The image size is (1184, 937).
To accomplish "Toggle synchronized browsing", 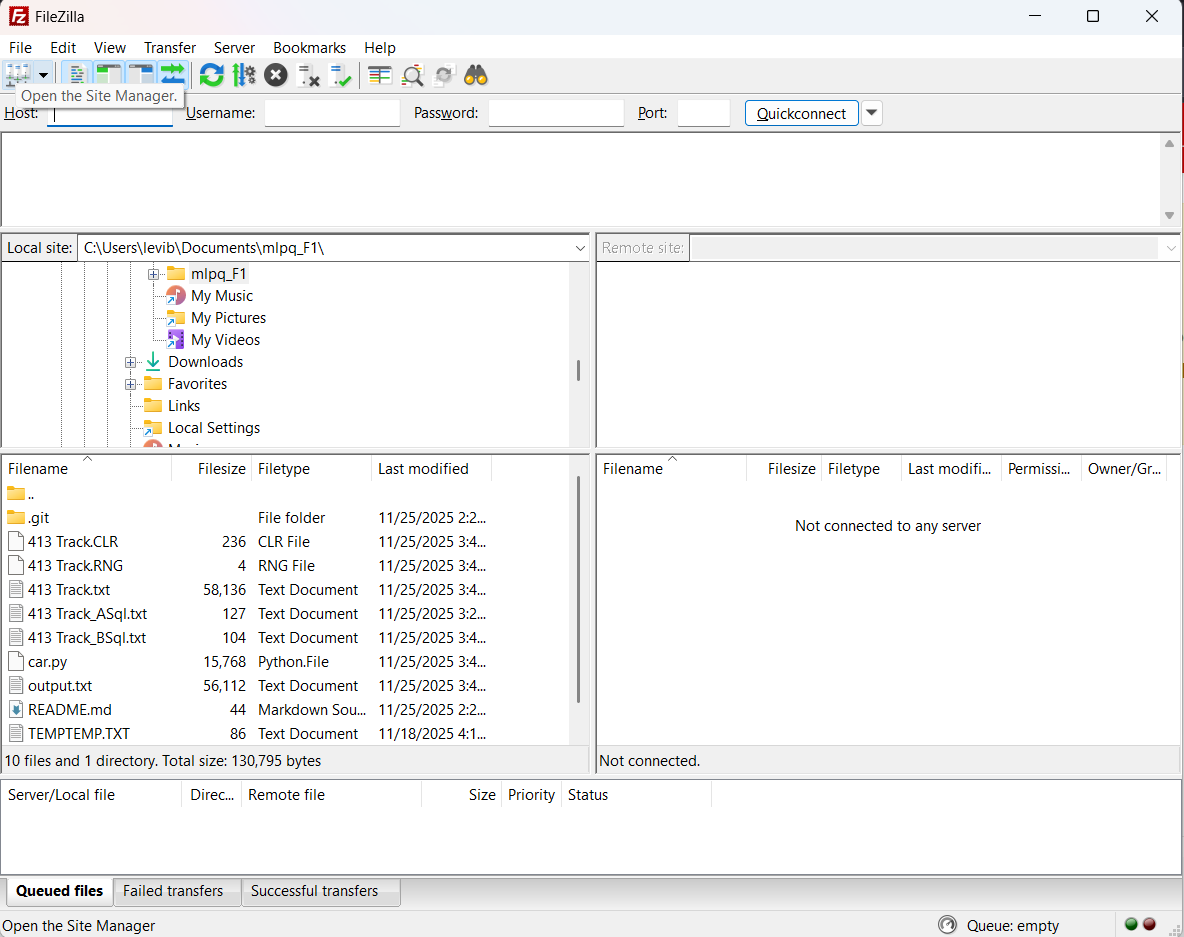I will point(444,74).
